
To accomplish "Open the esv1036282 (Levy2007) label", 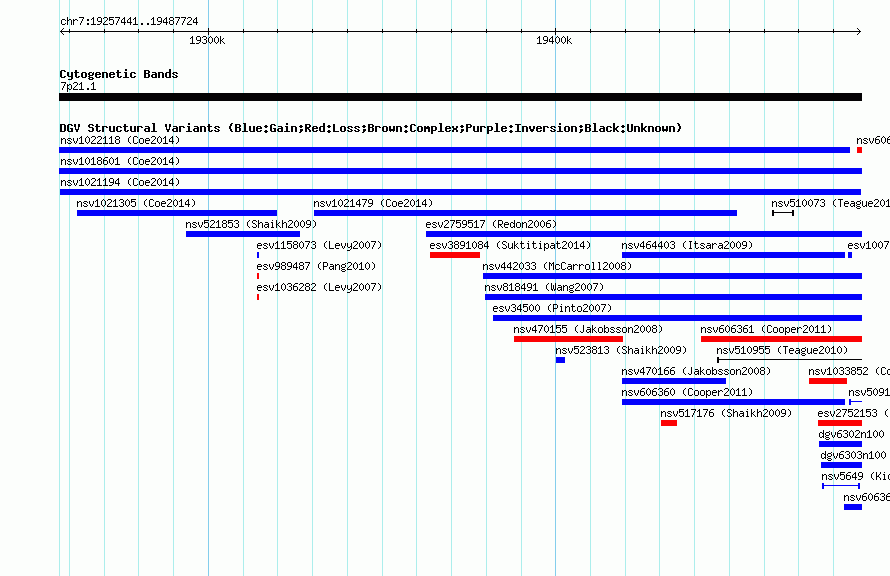I will (319, 287).
